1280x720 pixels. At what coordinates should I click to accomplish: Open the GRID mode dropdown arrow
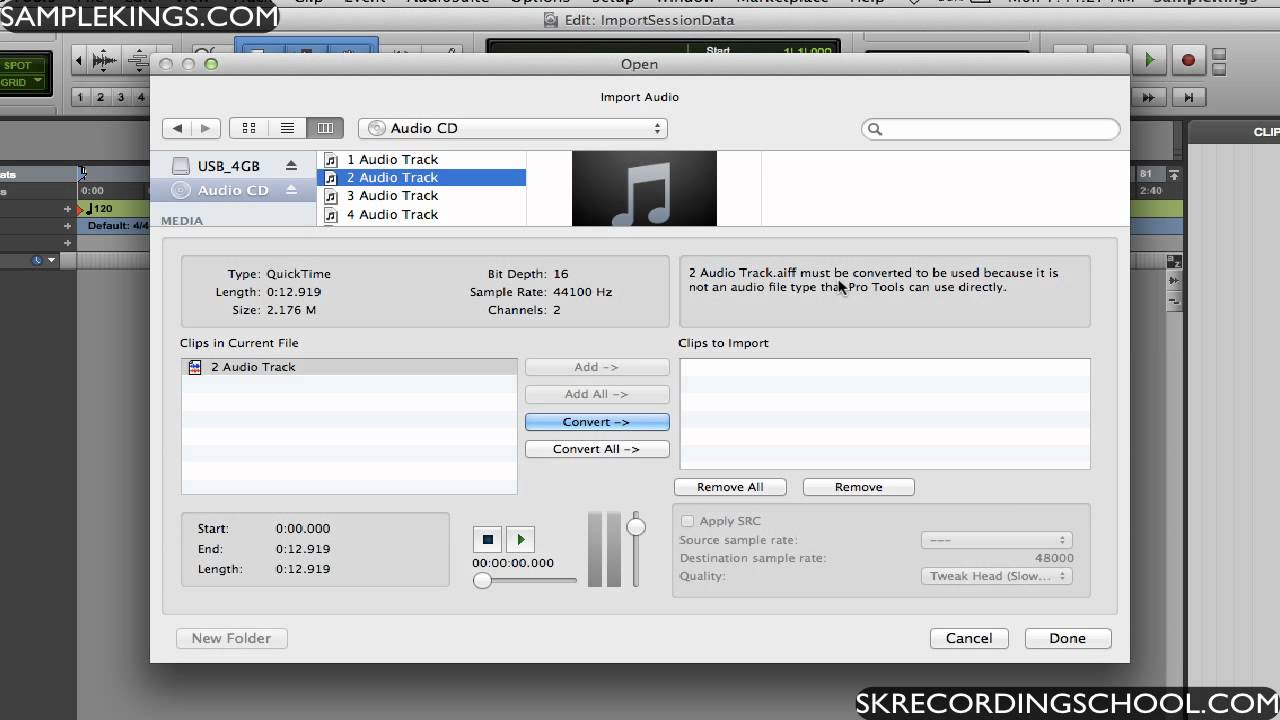click(38, 82)
